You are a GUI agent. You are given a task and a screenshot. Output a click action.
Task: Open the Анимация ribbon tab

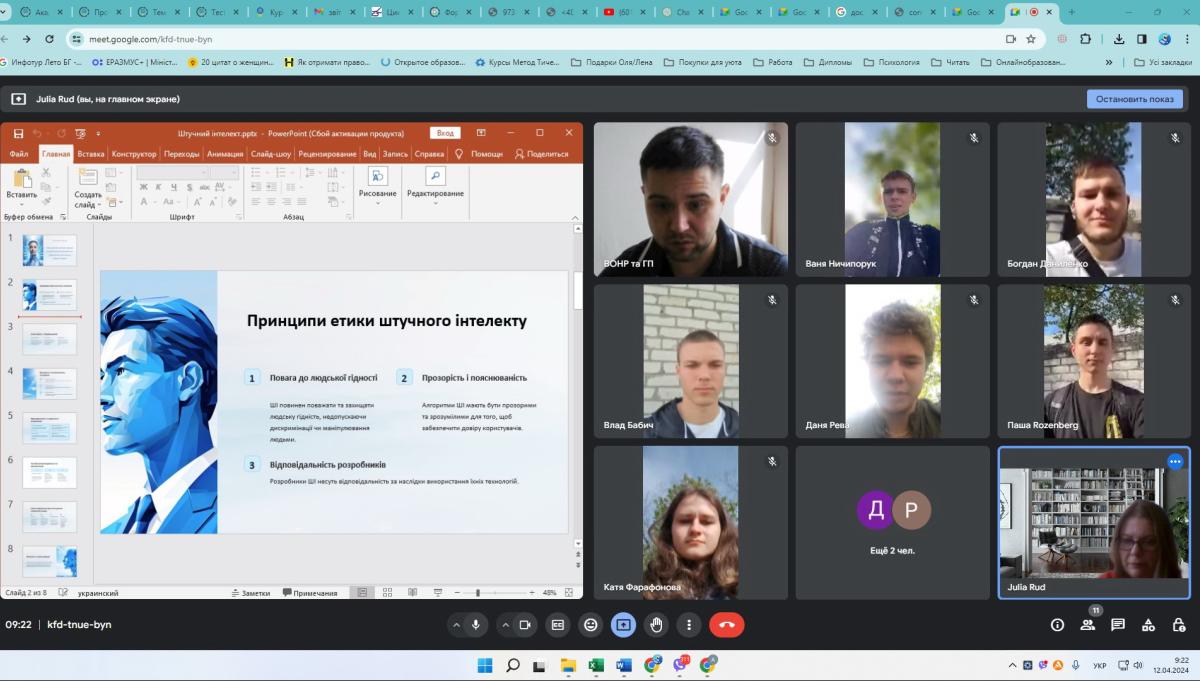pos(225,154)
